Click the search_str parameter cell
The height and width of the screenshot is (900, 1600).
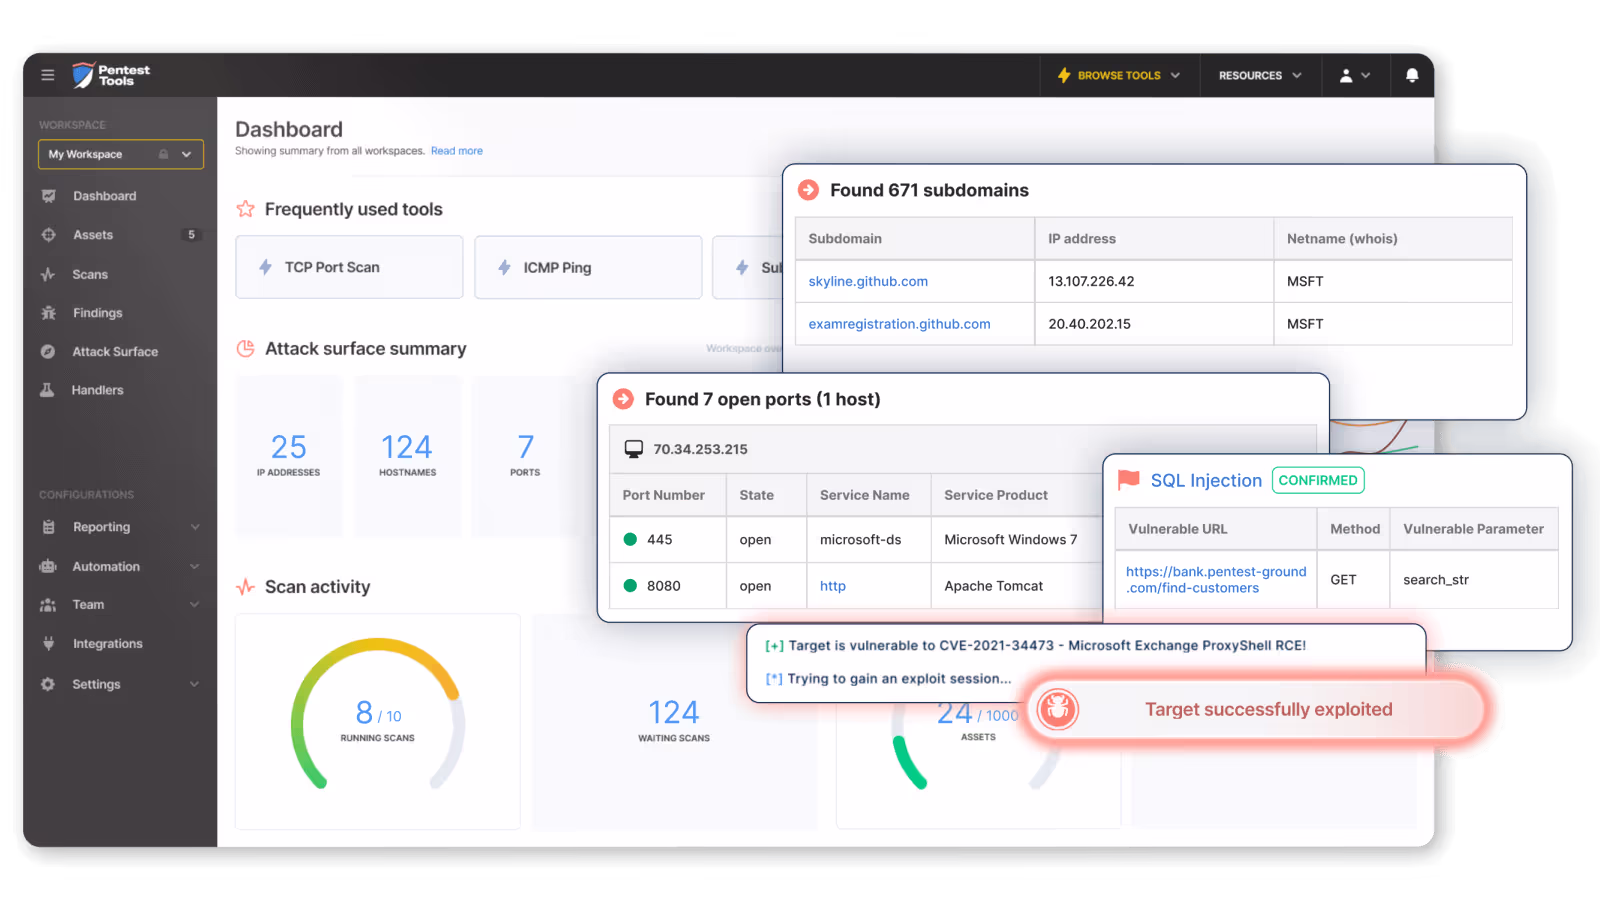(x=1474, y=580)
